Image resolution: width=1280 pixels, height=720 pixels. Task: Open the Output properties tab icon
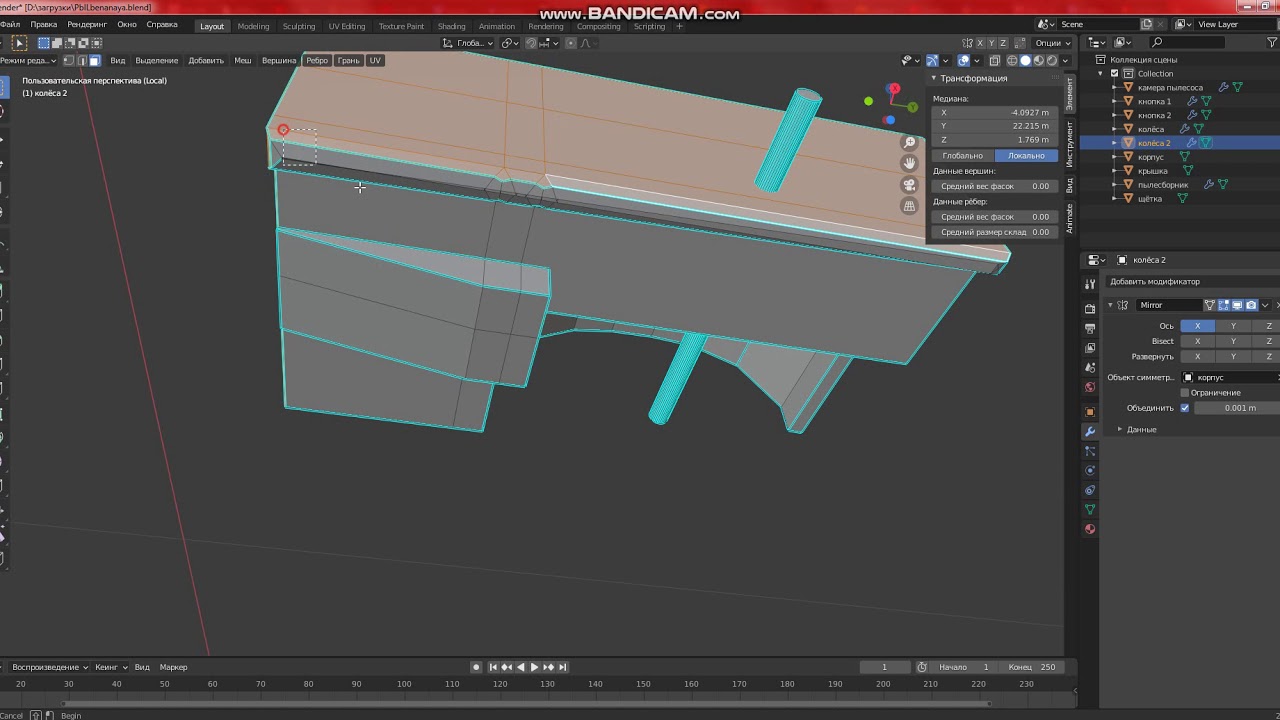[x=1090, y=328]
